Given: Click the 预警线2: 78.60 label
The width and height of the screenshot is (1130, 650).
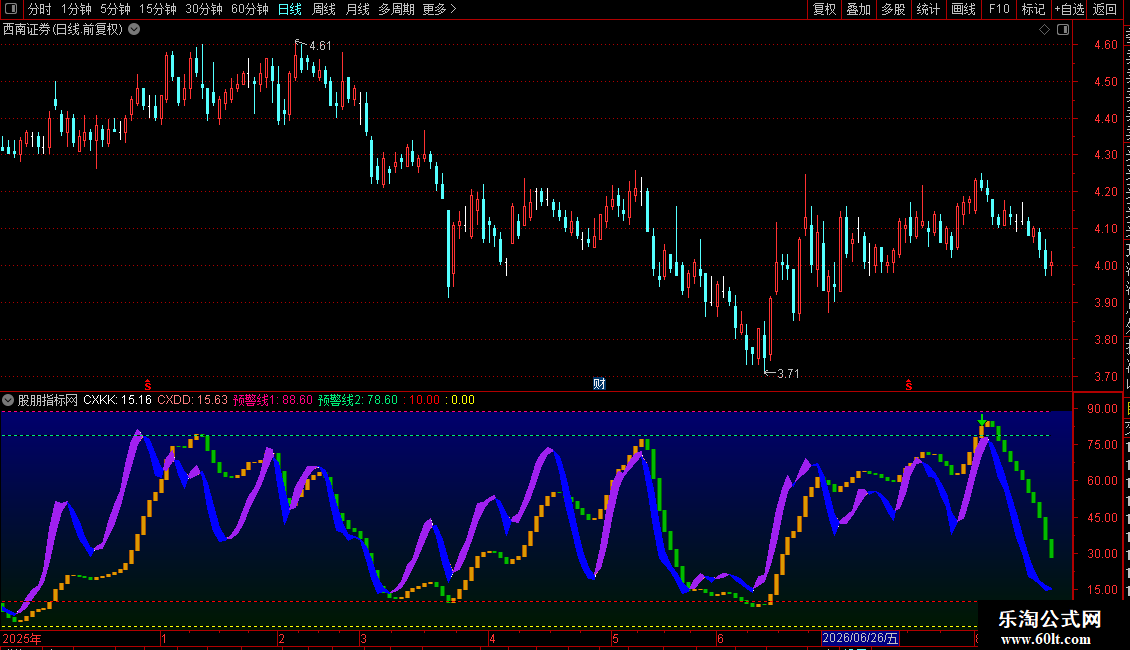Looking at the screenshot, I should [358, 400].
